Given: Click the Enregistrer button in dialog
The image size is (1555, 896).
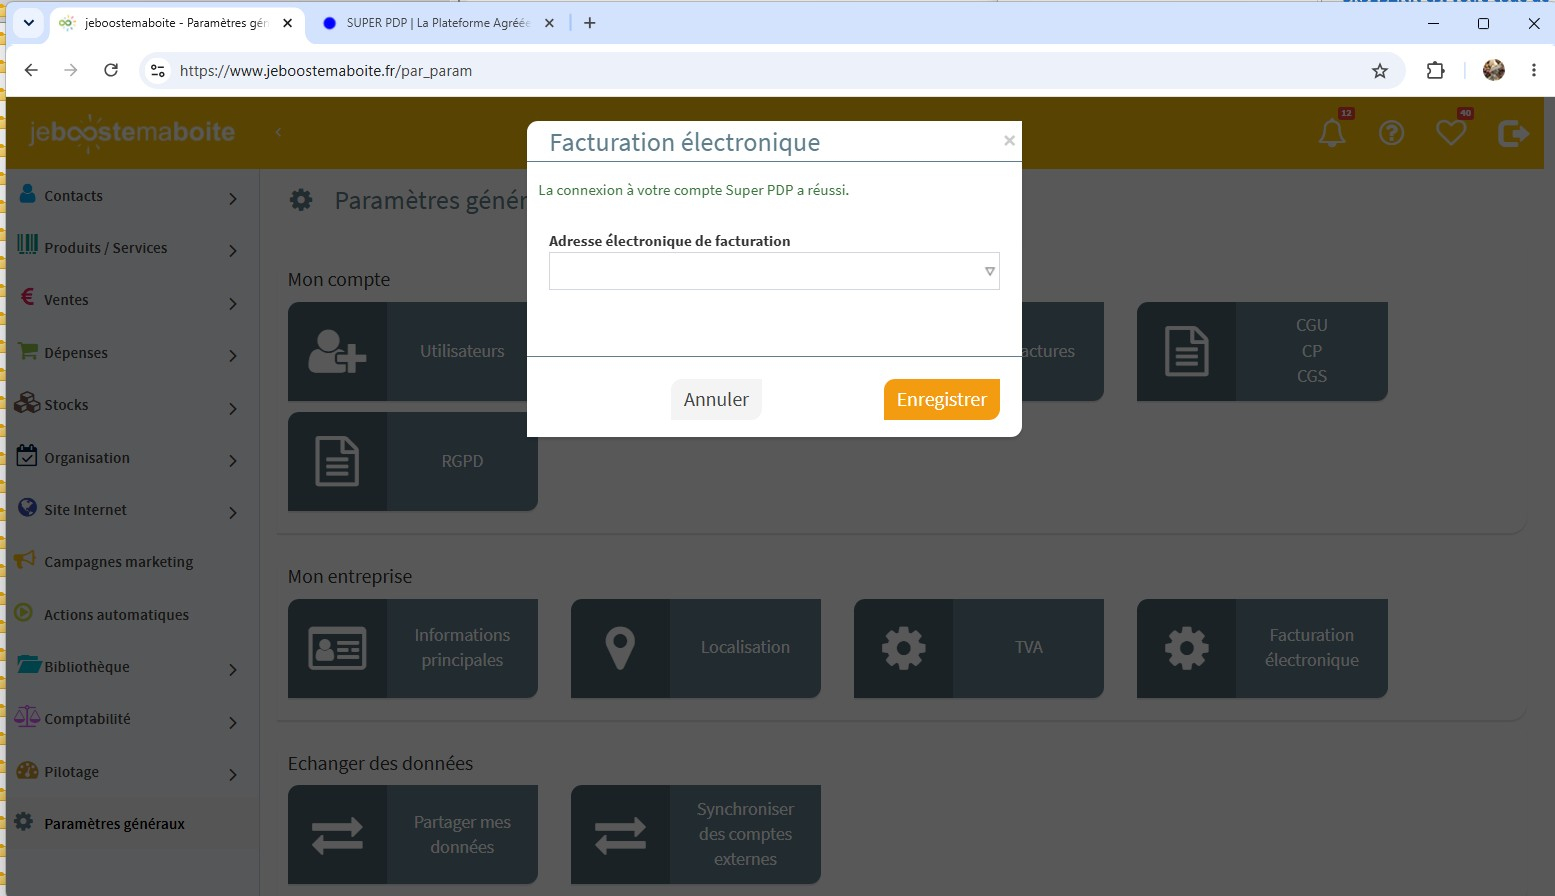Looking at the screenshot, I should (941, 400).
